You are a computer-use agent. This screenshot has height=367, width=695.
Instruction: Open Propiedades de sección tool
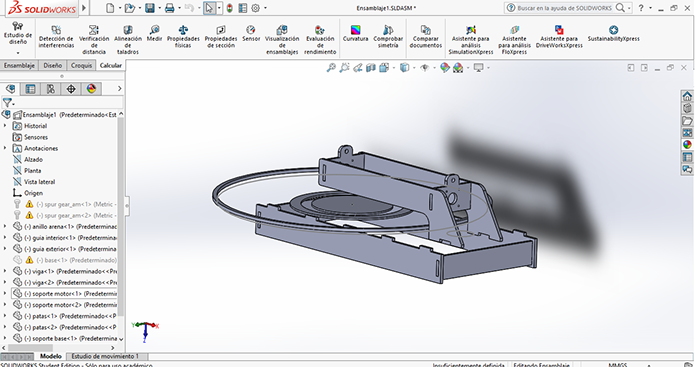tap(221, 36)
